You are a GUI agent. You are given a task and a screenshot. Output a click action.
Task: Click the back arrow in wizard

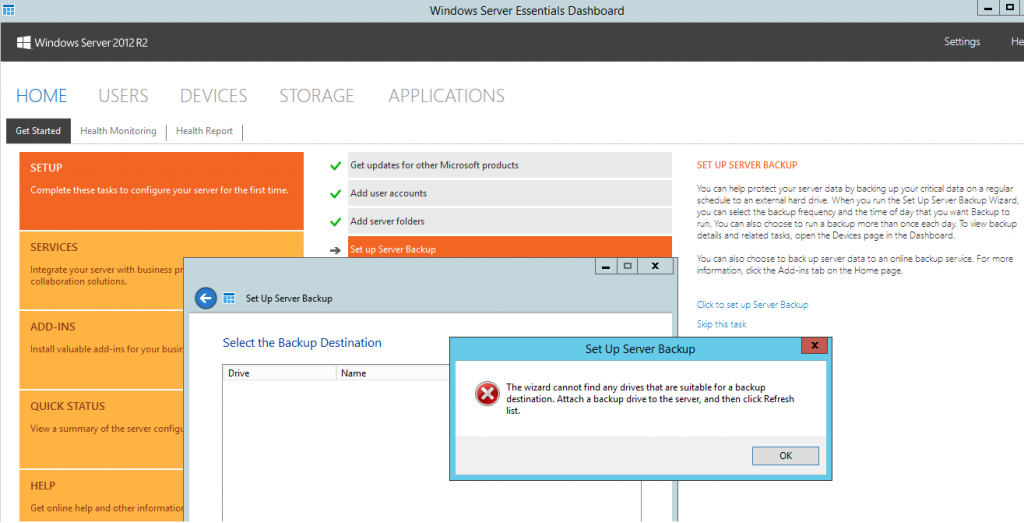[x=206, y=298]
